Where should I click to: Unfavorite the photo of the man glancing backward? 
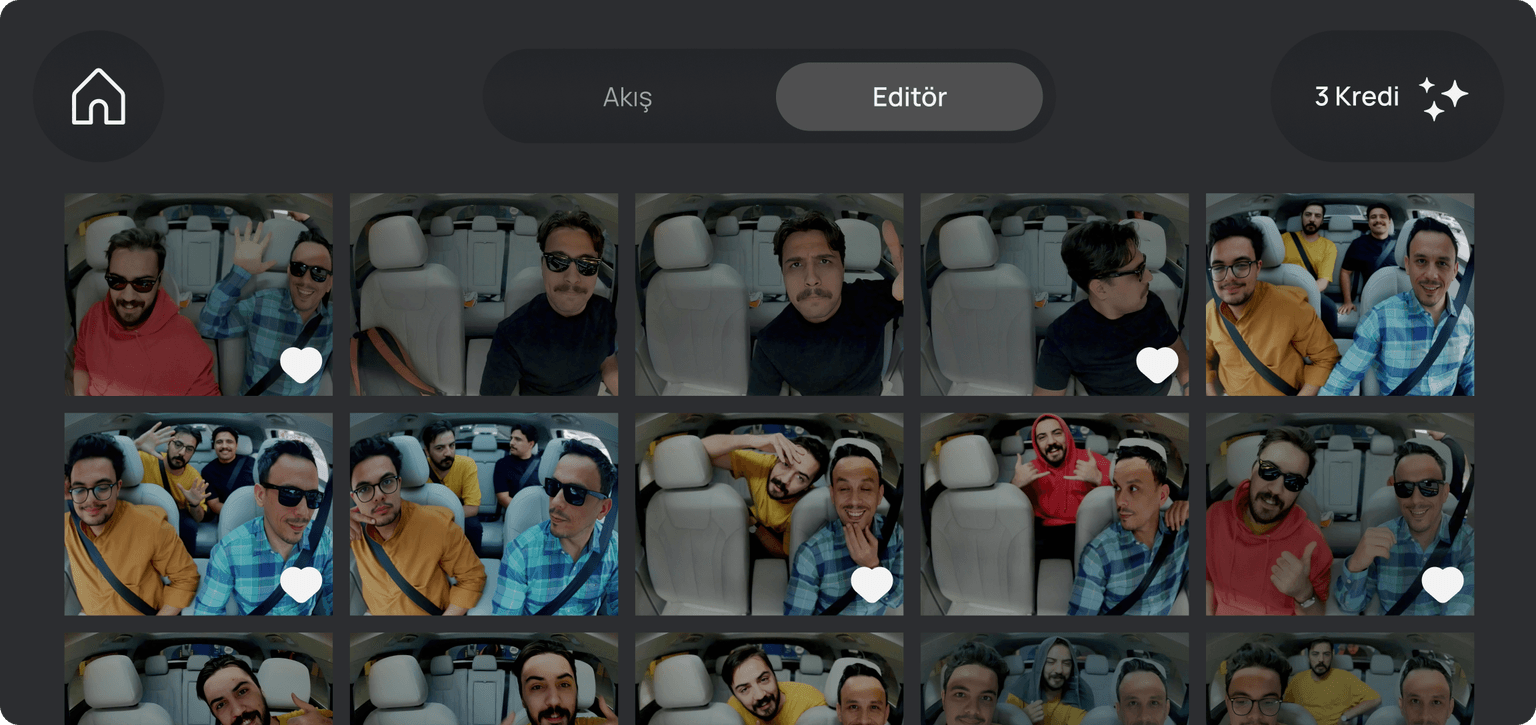coord(1157,364)
